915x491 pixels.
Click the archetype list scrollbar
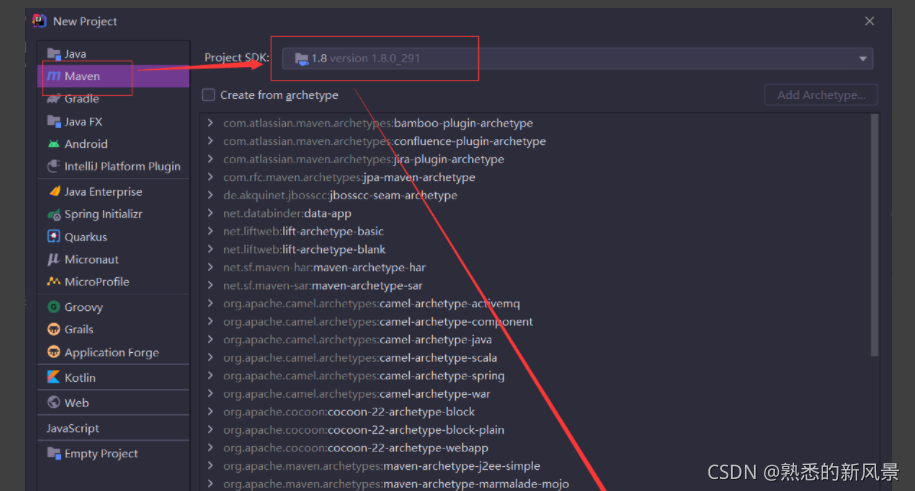click(874, 235)
